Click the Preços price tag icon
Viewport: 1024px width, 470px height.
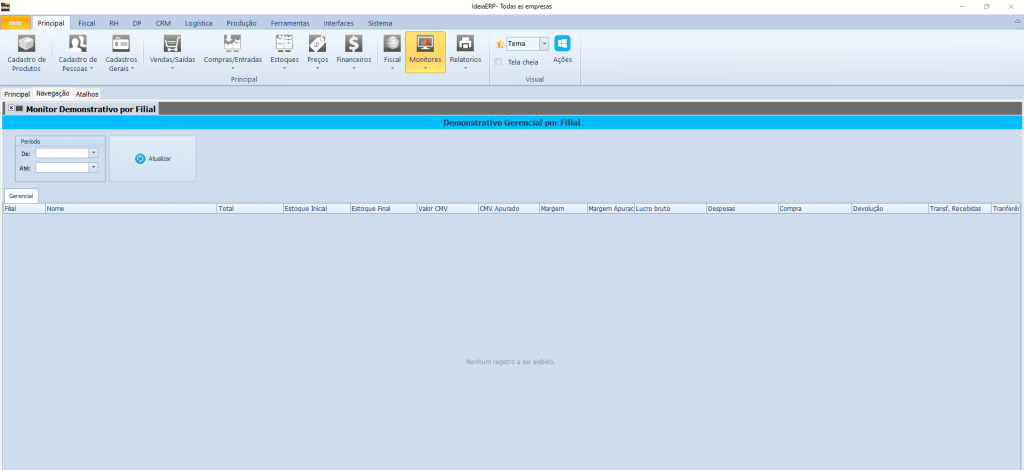(x=318, y=45)
